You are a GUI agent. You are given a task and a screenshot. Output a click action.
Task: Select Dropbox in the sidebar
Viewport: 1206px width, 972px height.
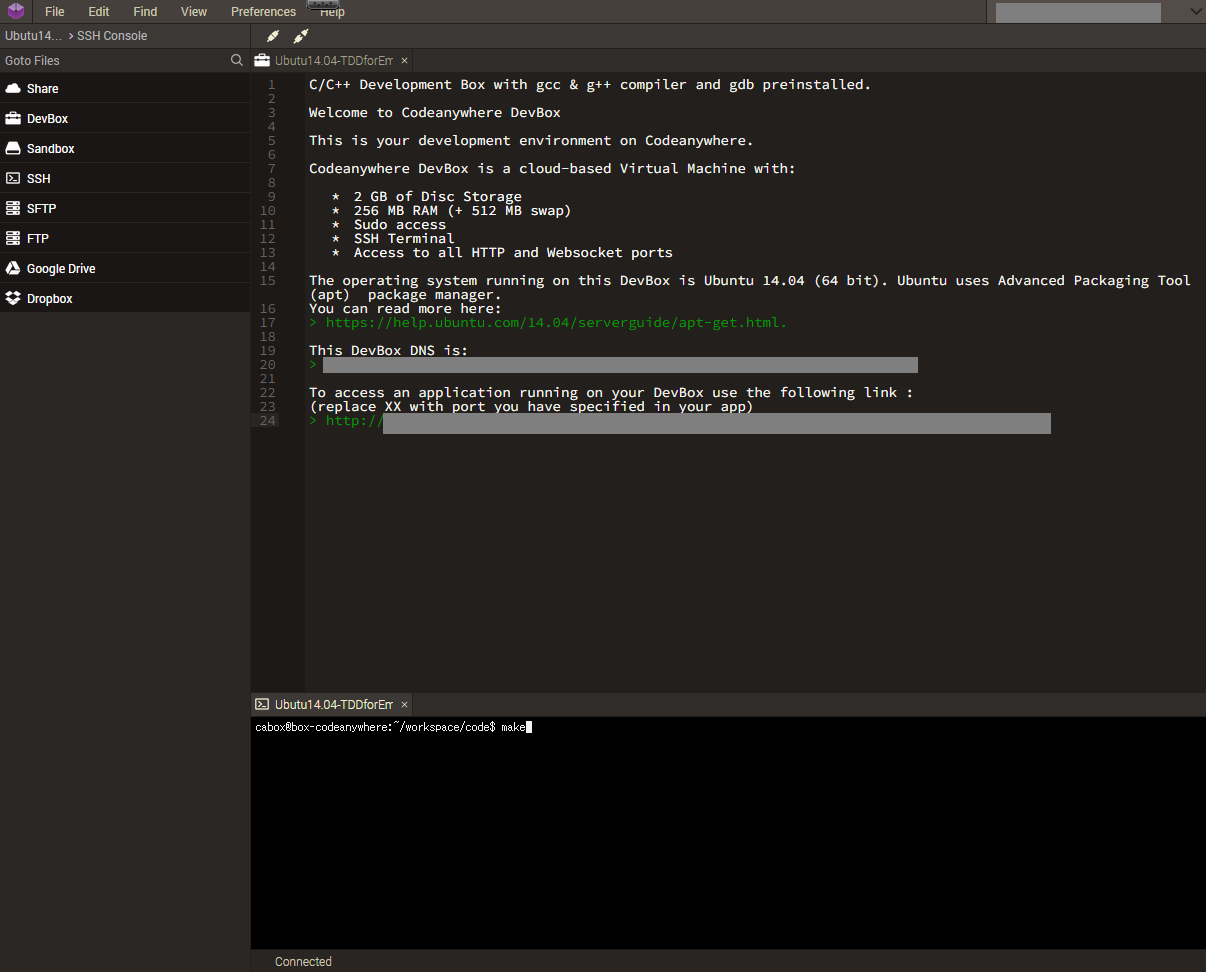click(x=125, y=298)
